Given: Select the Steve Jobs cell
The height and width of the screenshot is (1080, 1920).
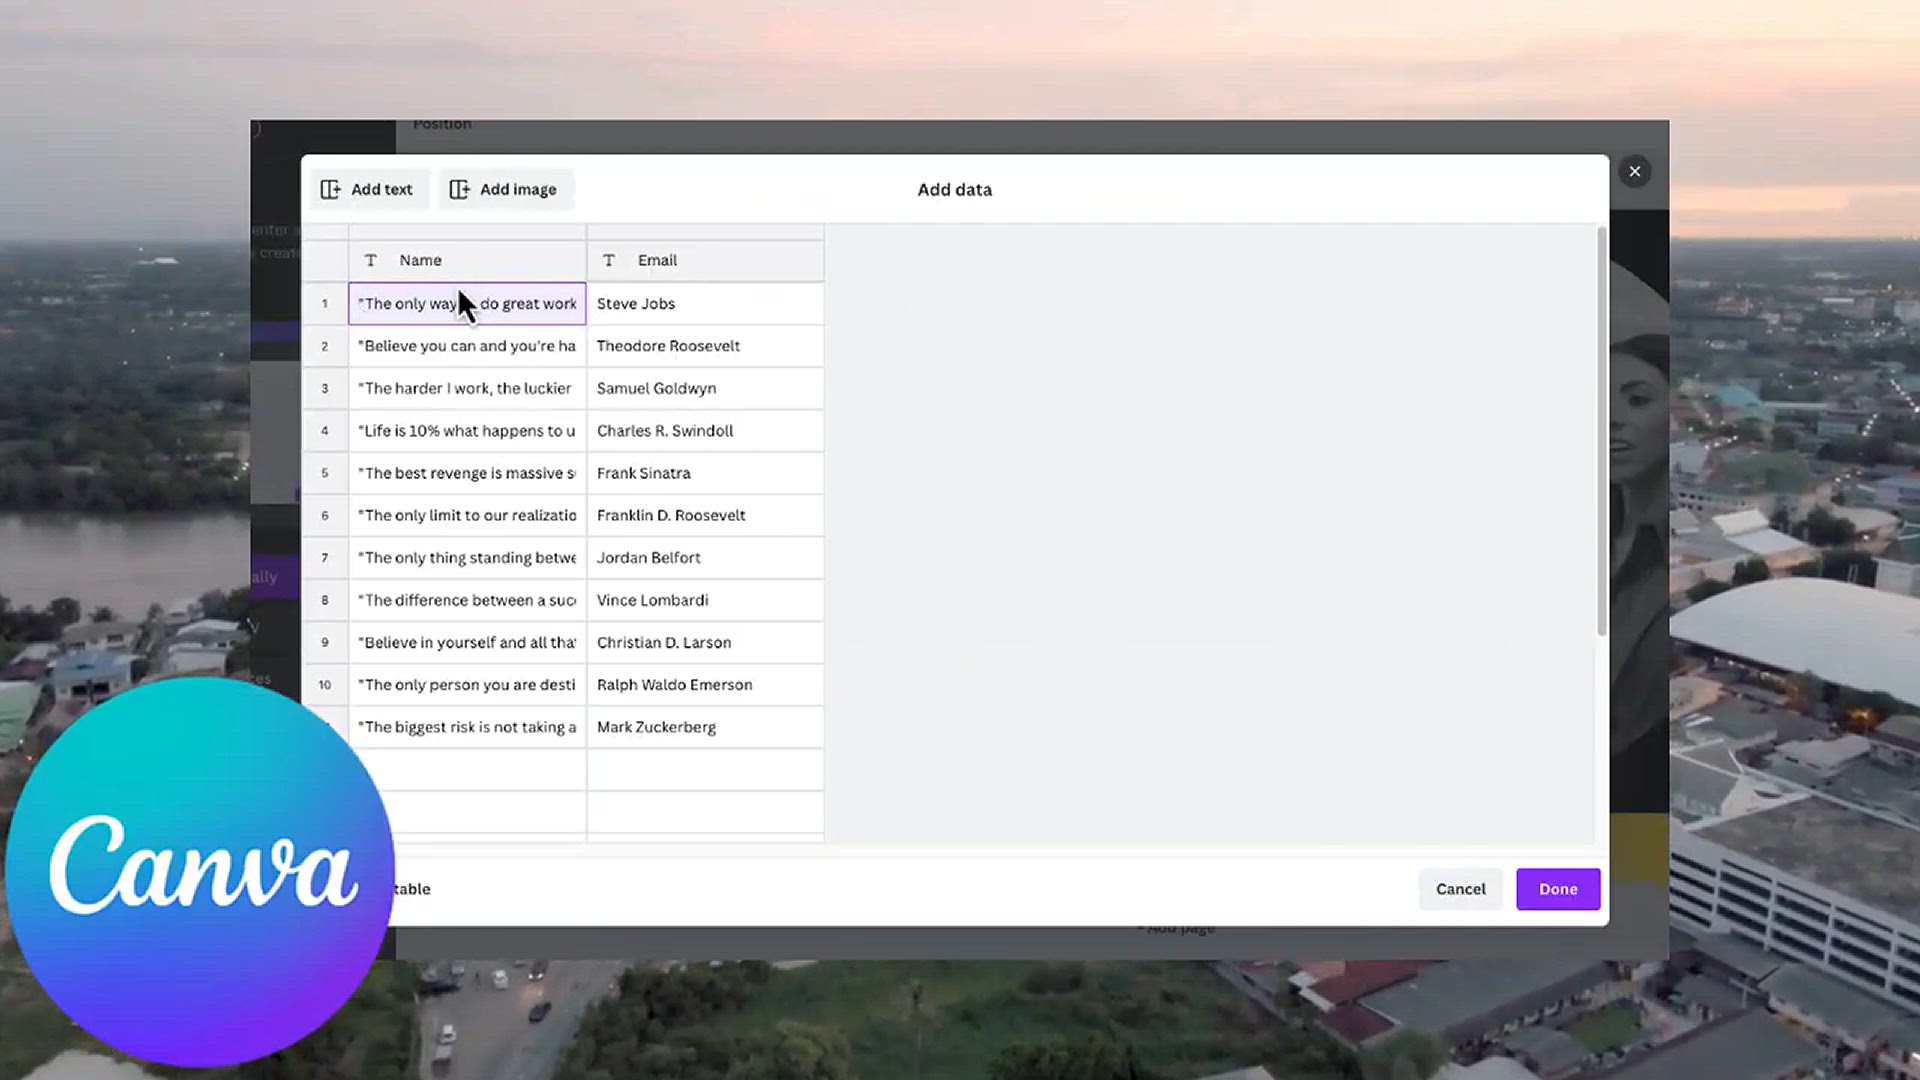Looking at the screenshot, I should 705,303.
